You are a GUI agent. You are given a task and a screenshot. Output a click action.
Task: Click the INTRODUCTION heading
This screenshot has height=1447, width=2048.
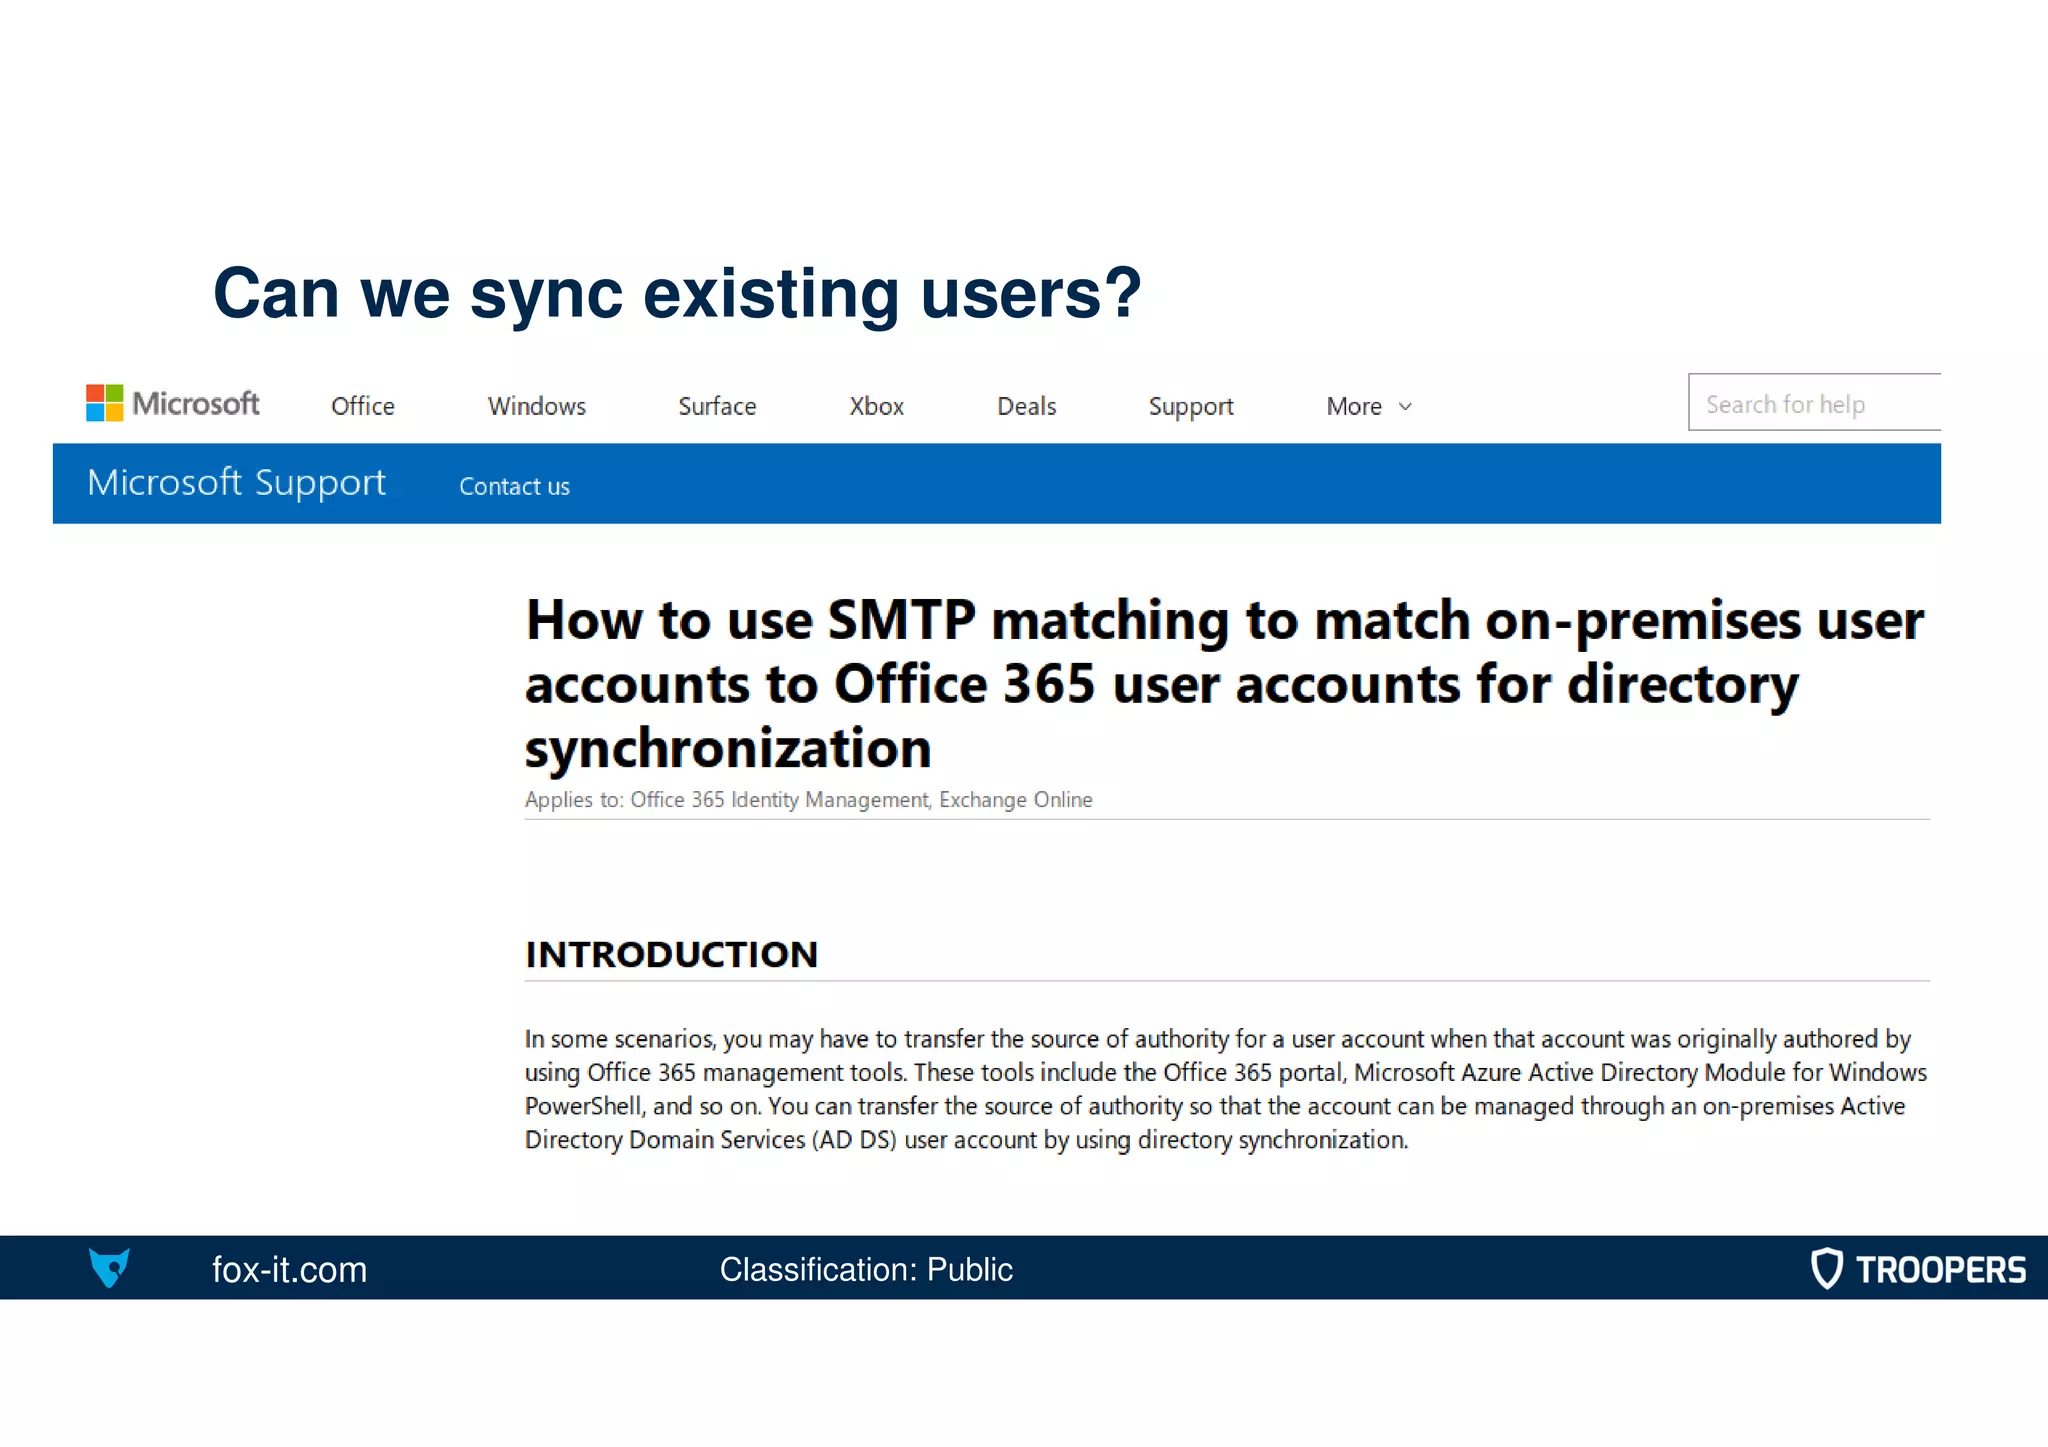coord(672,954)
